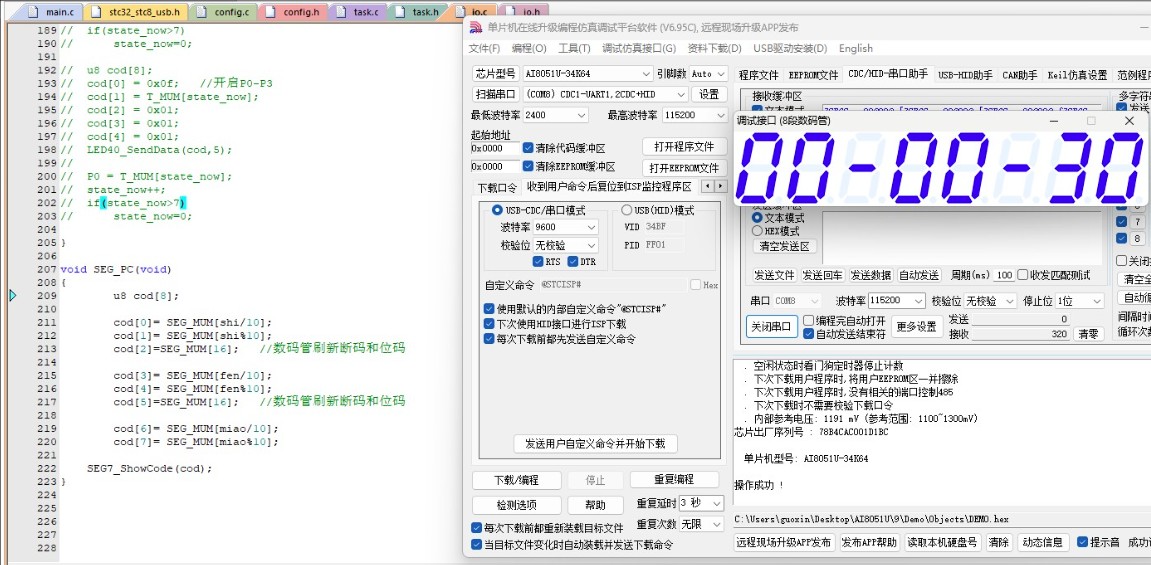1151x565 pixels.
Task: Open USB-CDC 波特率 9600 dropdown
Action: tap(565, 227)
